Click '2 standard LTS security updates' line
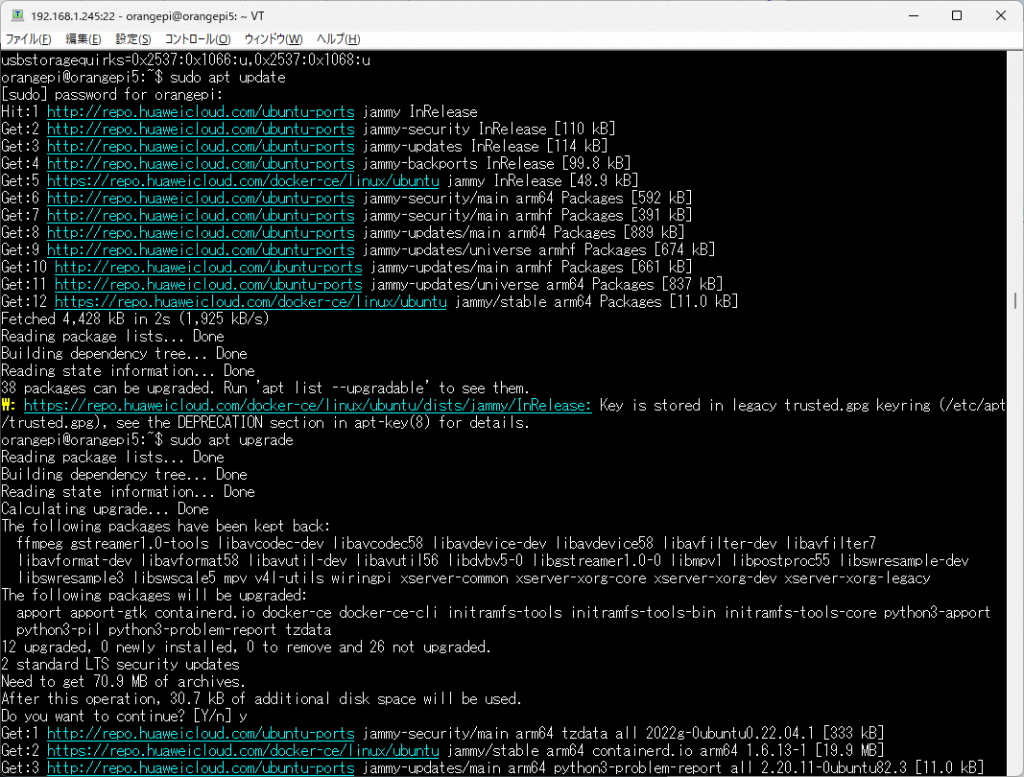 coord(121,665)
